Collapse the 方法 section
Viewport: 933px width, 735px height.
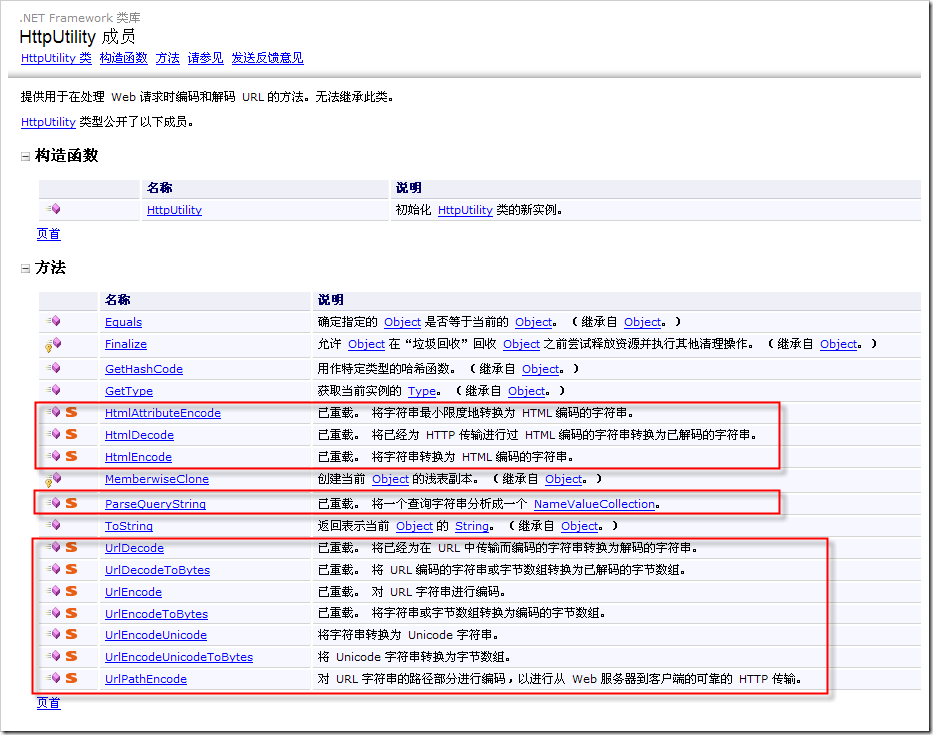(x=26, y=268)
